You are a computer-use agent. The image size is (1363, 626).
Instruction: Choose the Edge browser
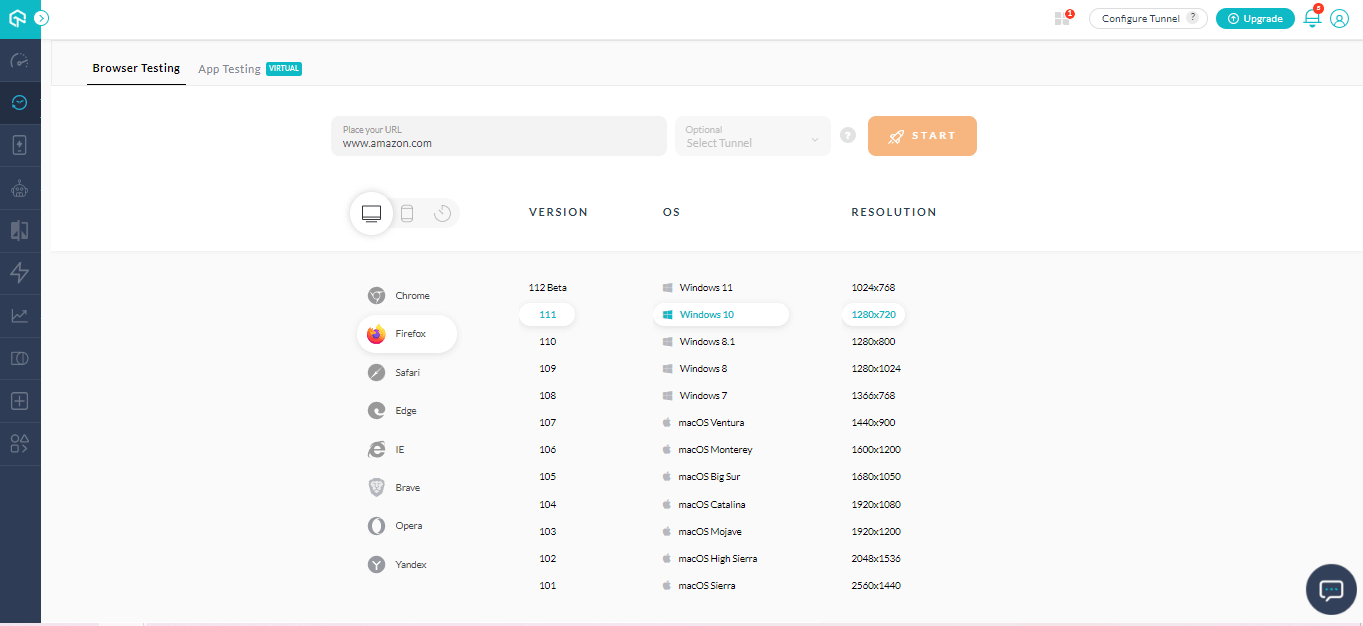392,411
